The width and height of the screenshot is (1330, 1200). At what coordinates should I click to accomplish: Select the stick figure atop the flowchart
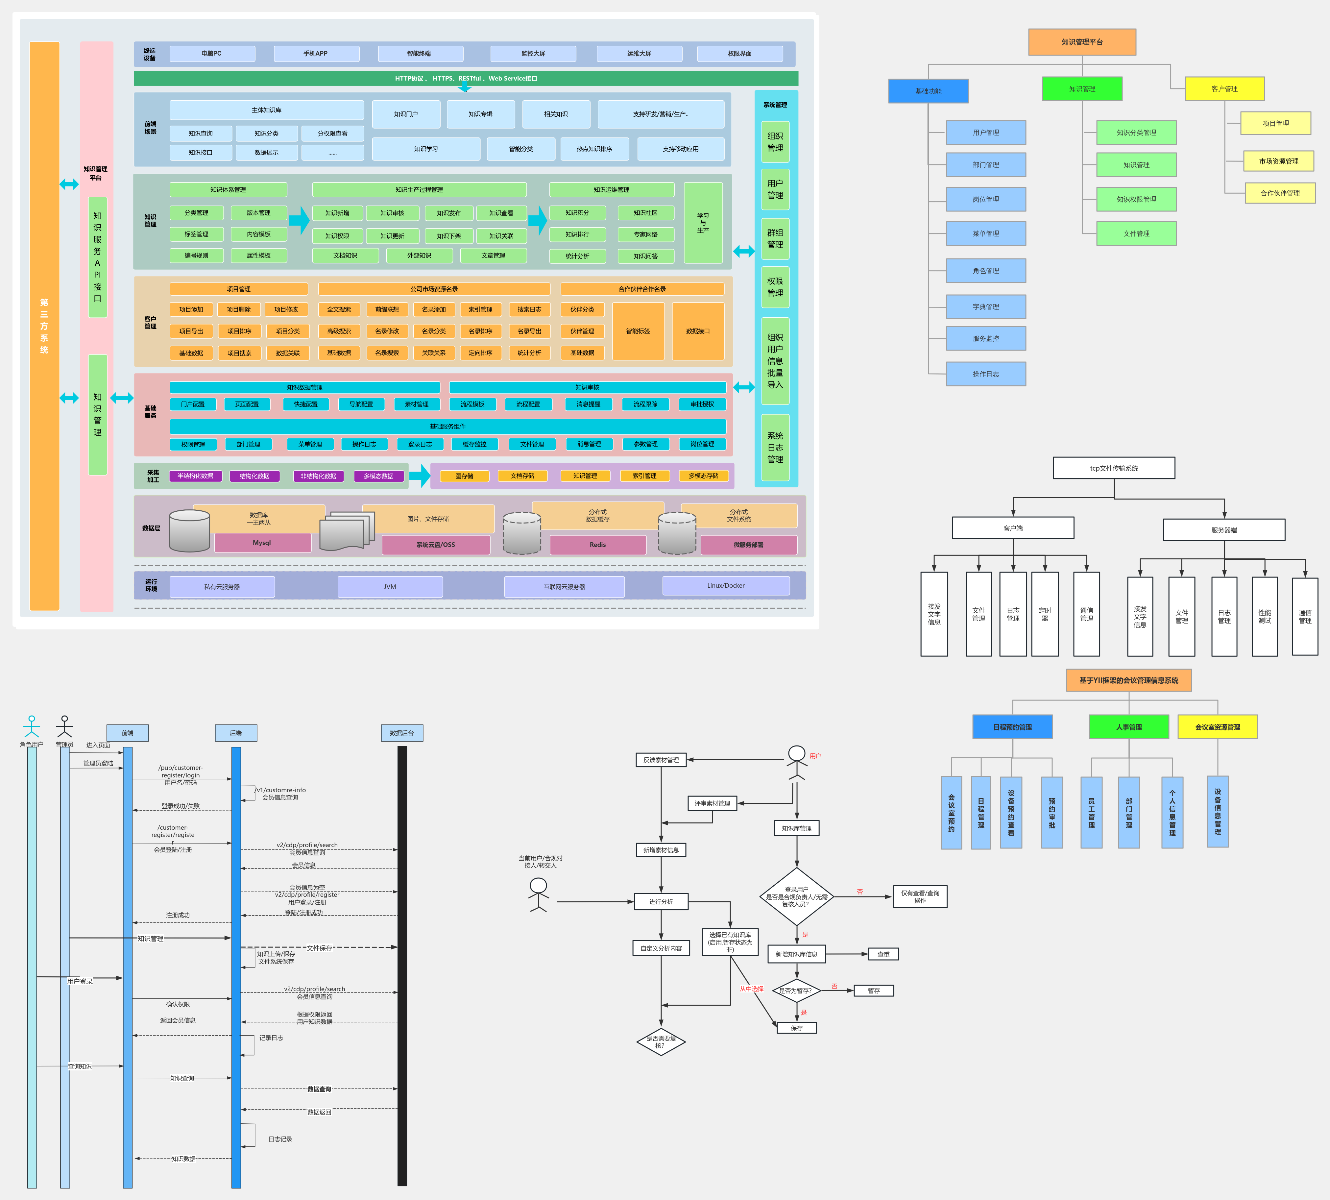(x=796, y=761)
